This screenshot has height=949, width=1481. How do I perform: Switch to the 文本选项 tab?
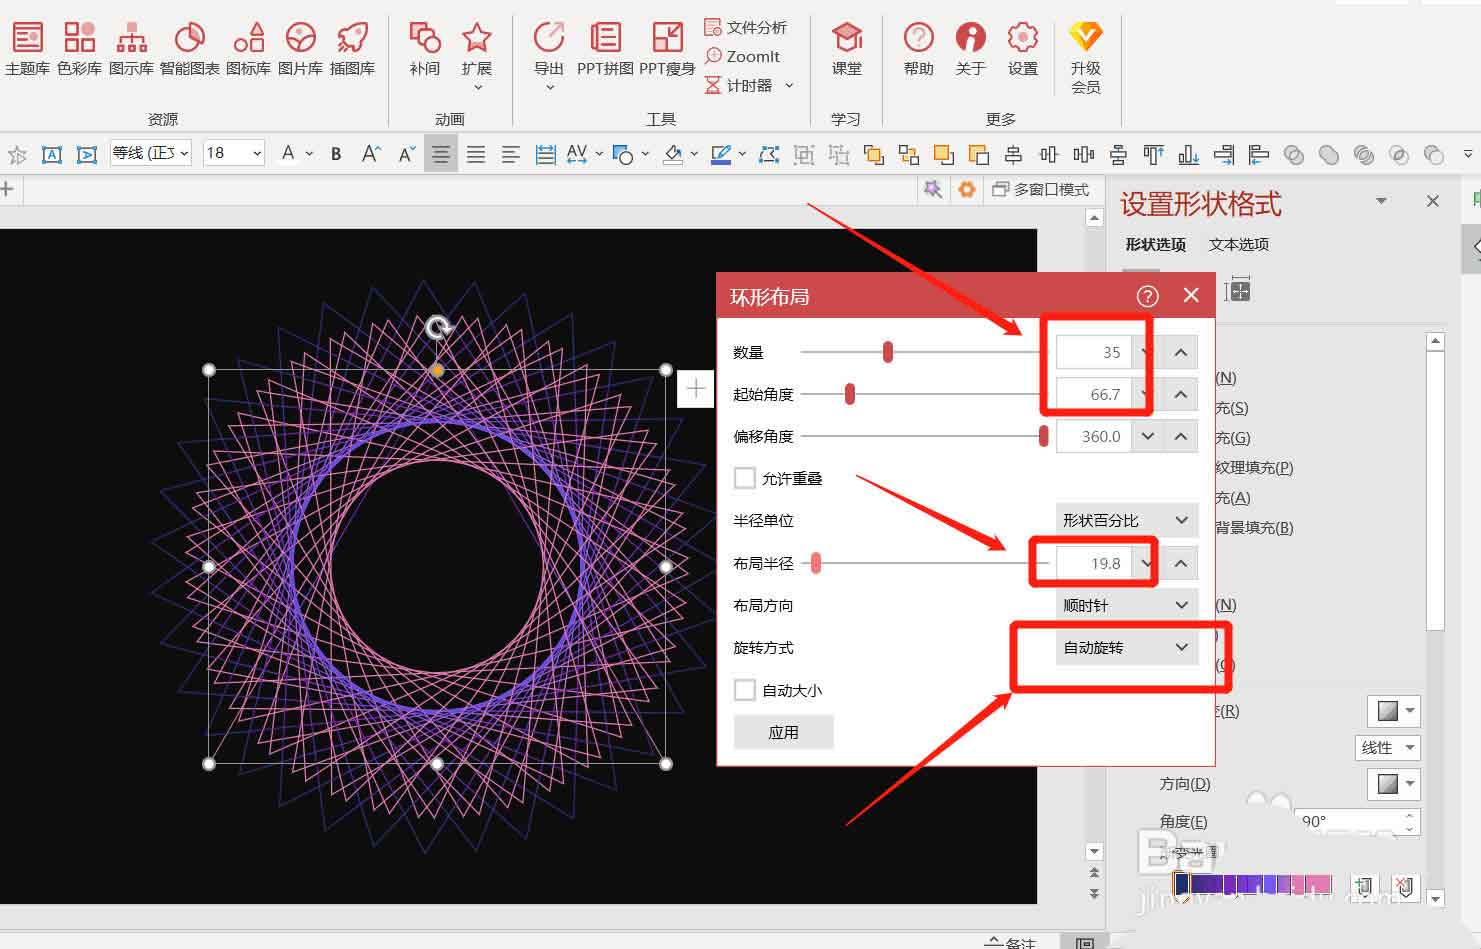click(1238, 244)
